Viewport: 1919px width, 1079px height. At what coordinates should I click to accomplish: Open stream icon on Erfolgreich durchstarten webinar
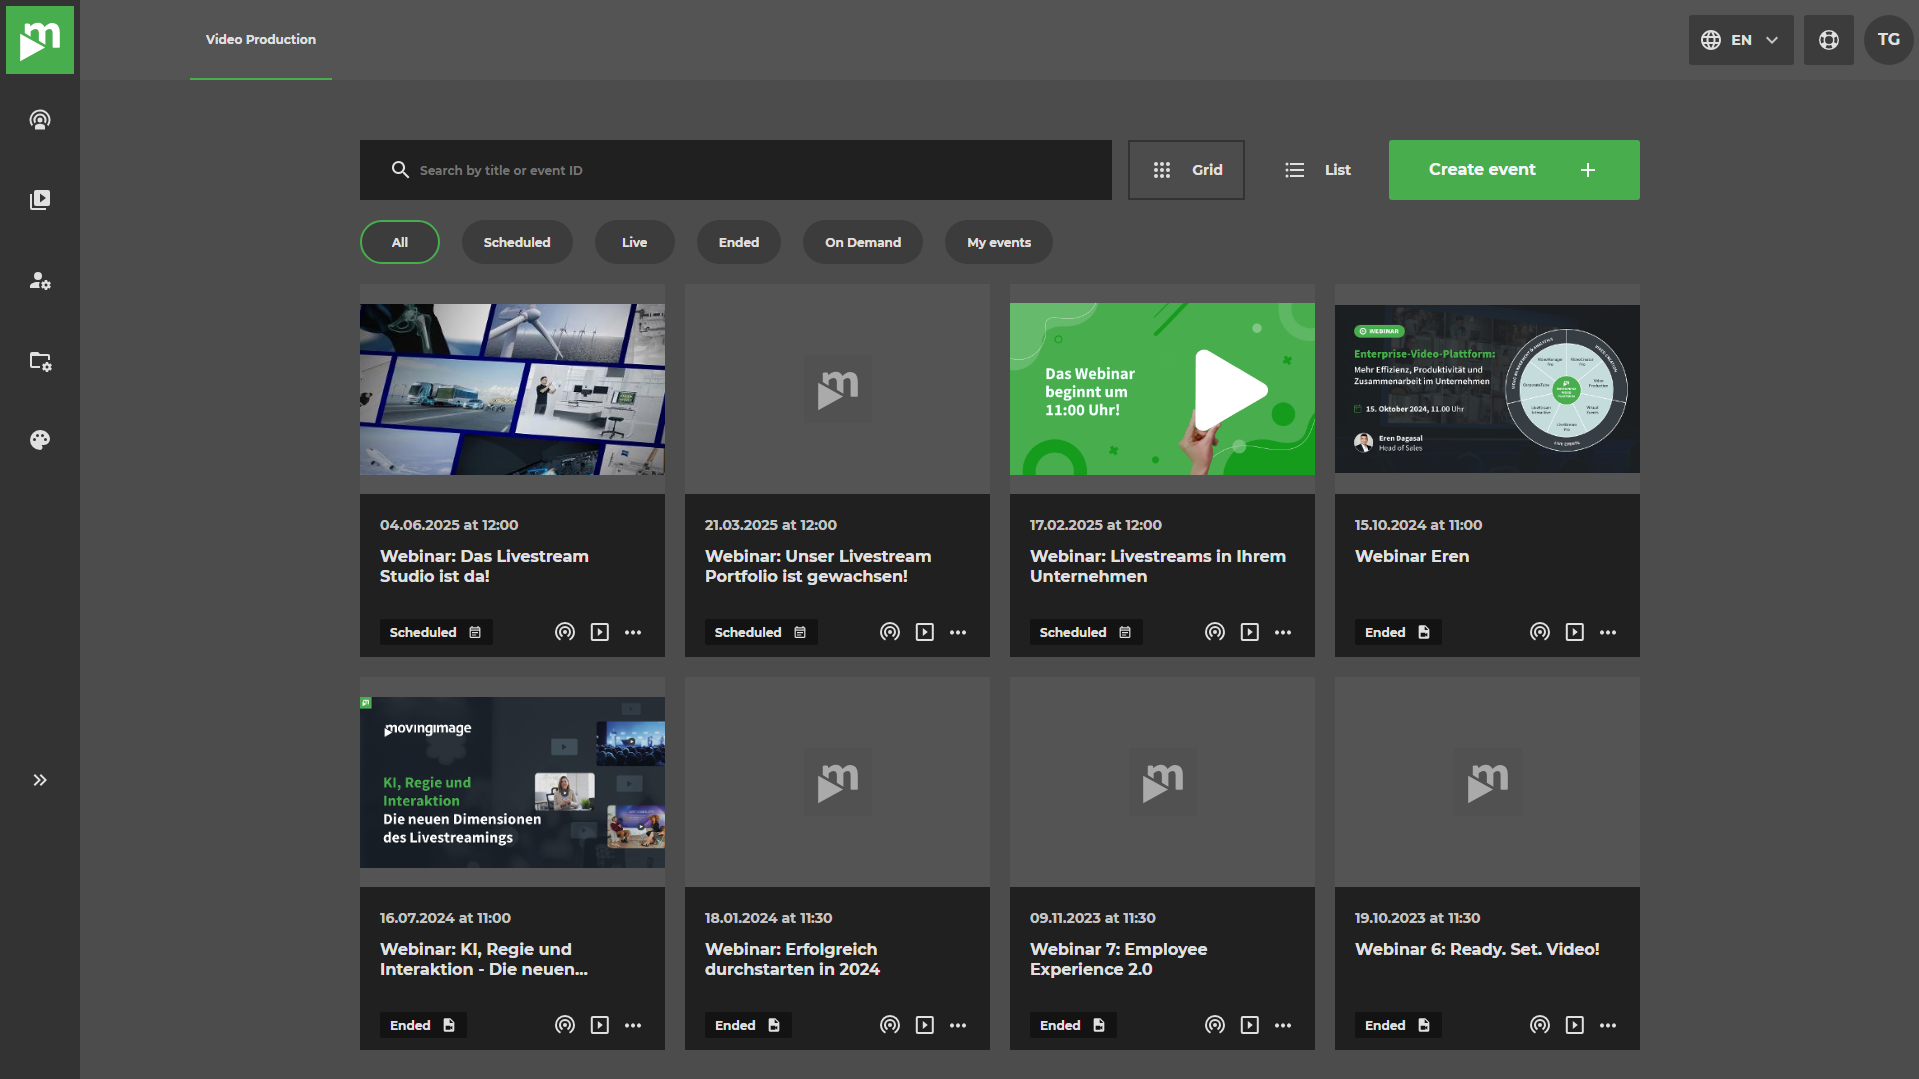tap(890, 1025)
